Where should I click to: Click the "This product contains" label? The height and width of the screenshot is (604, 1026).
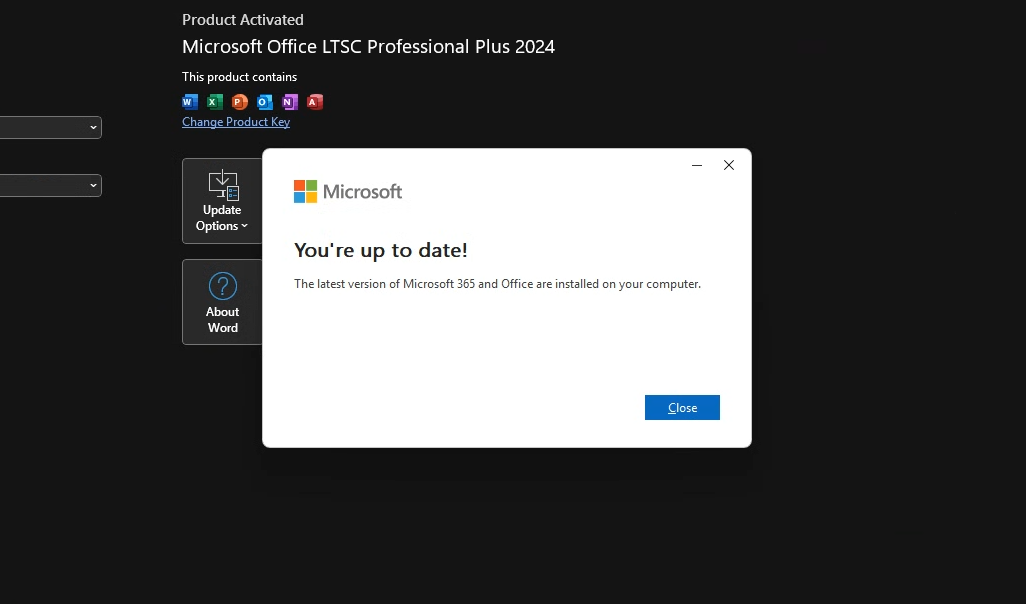(x=239, y=77)
